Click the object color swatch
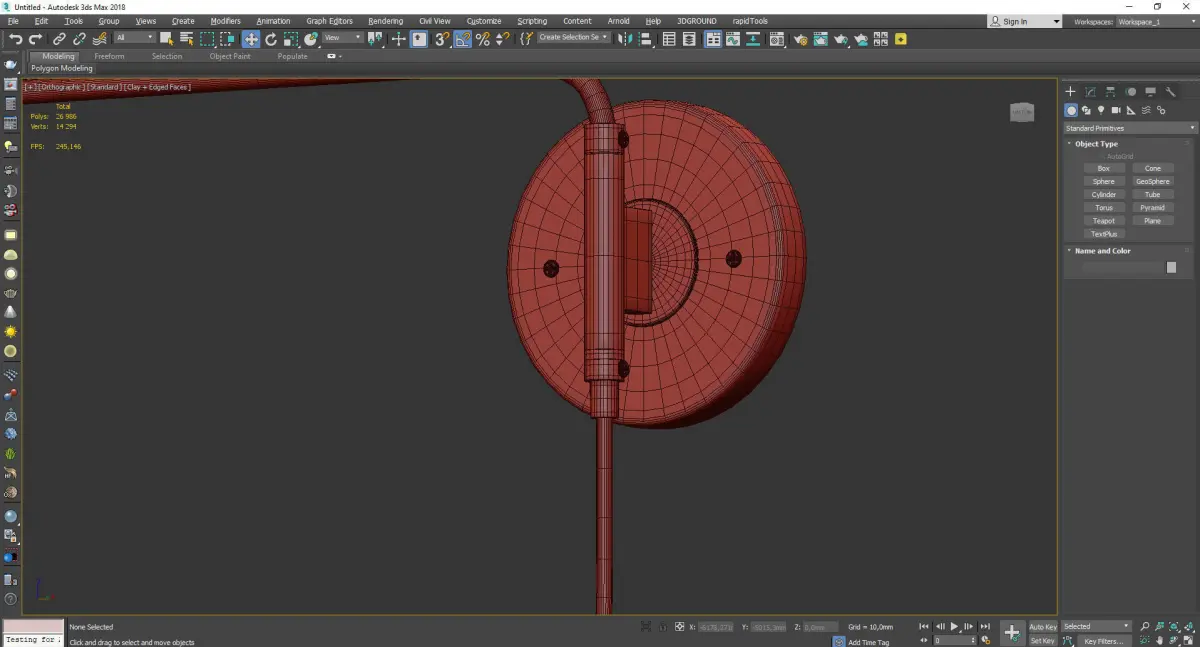This screenshot has height=647, width=1200. [1171, 267]
